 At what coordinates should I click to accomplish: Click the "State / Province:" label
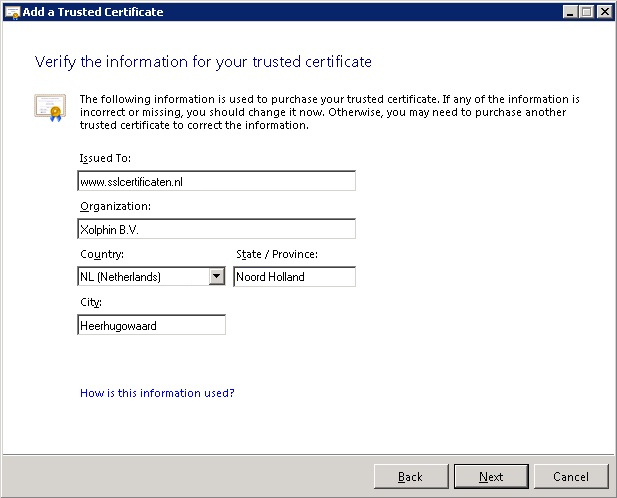pos(276,254)
